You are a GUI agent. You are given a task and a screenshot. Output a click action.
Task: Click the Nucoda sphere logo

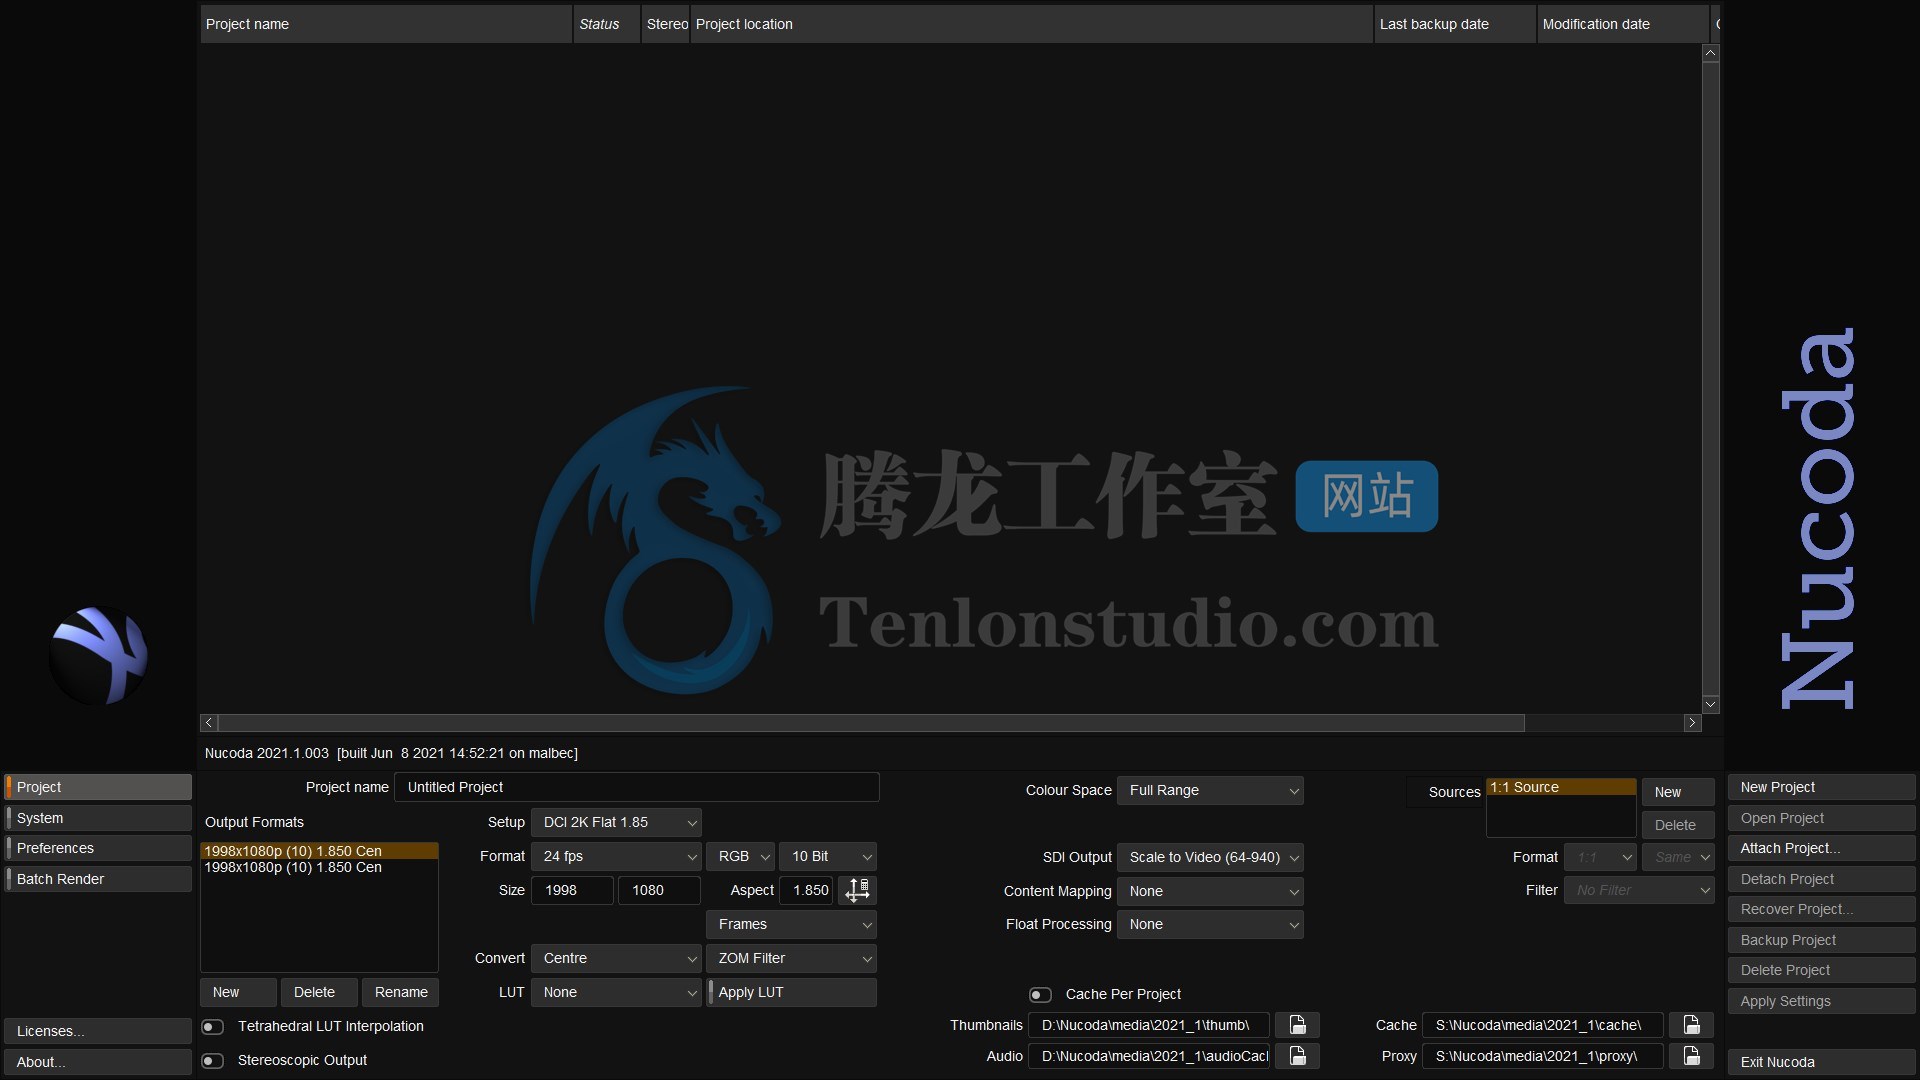98,655
